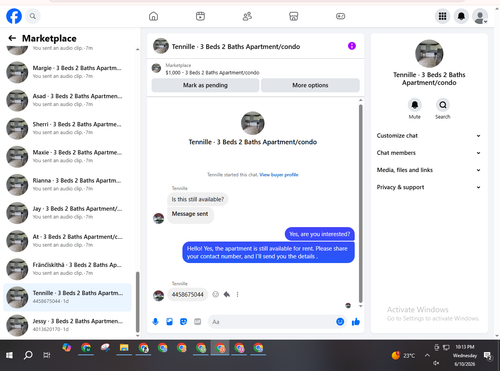Open Windows taskbar search
Screen dimensions: 500x371
coord(28,355)
